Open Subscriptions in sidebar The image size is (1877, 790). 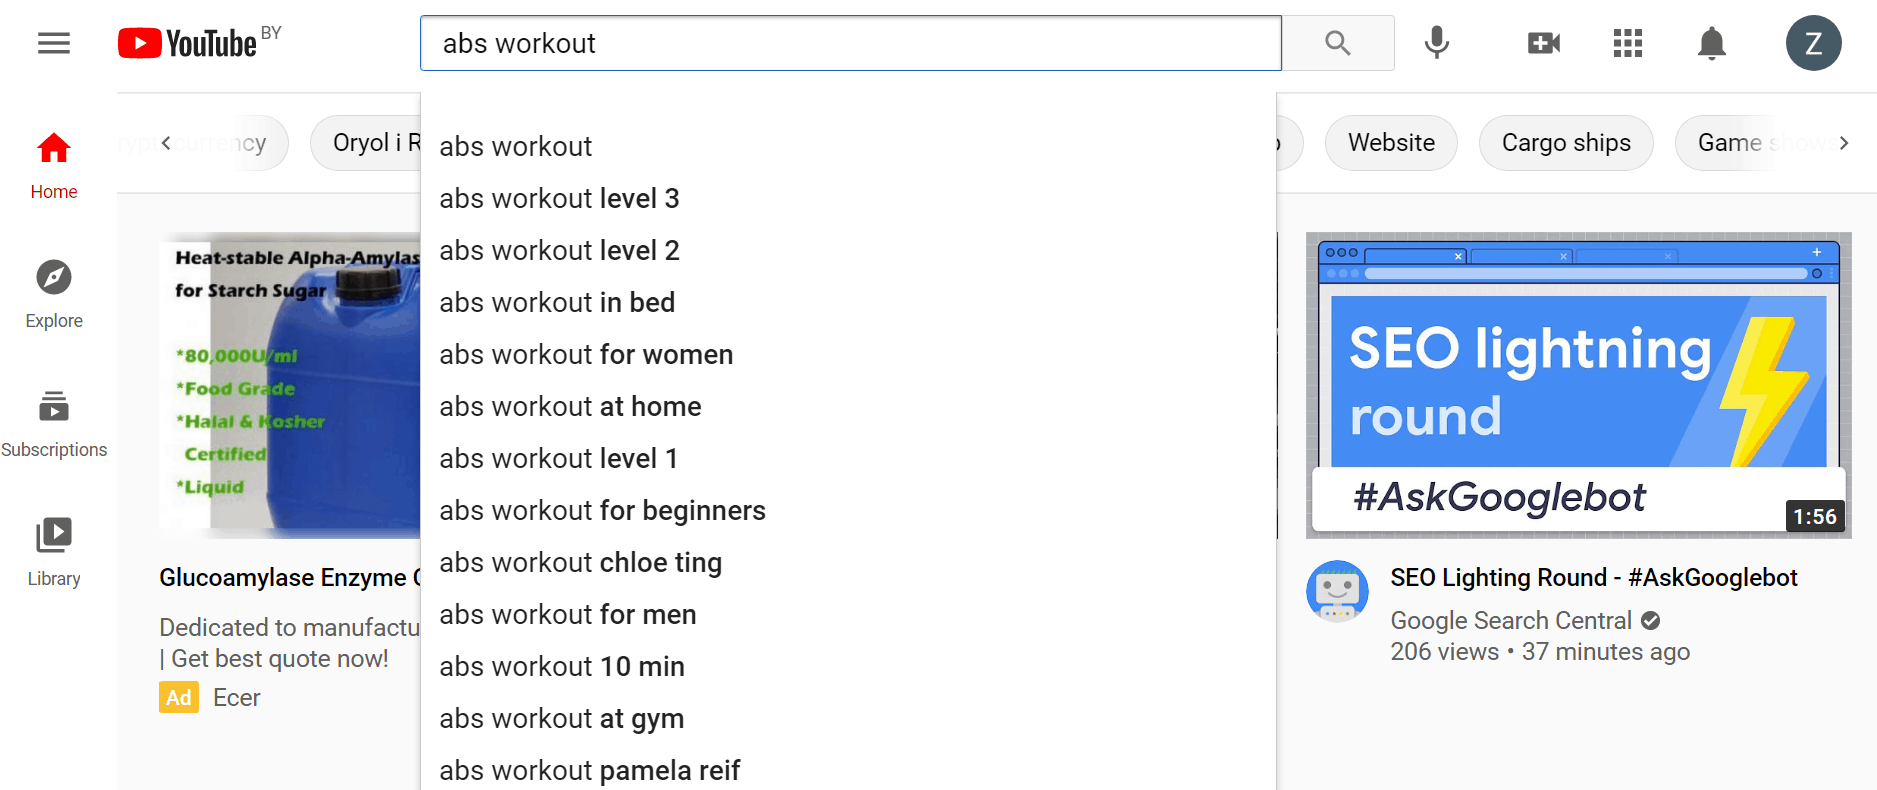tap(54, 424)
